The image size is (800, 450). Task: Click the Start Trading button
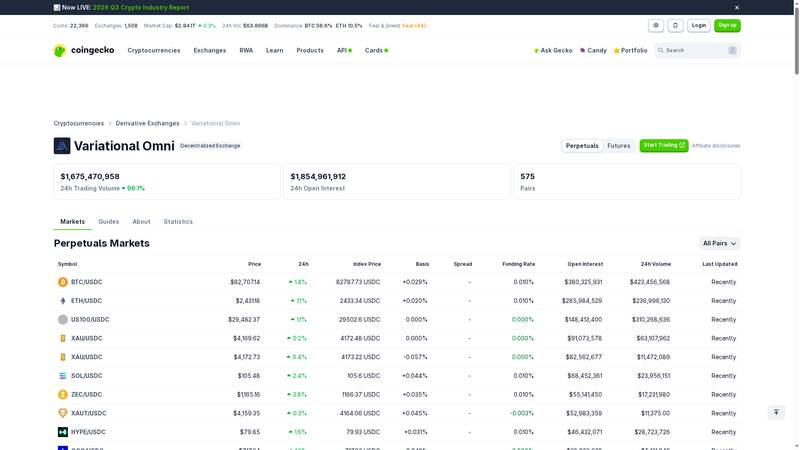[x=664, y=145]
